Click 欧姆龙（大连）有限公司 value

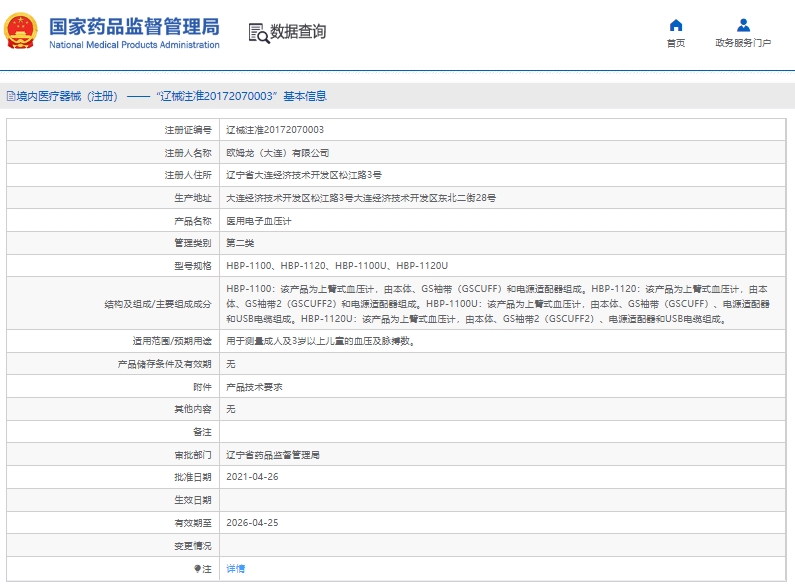click(277, 153)
